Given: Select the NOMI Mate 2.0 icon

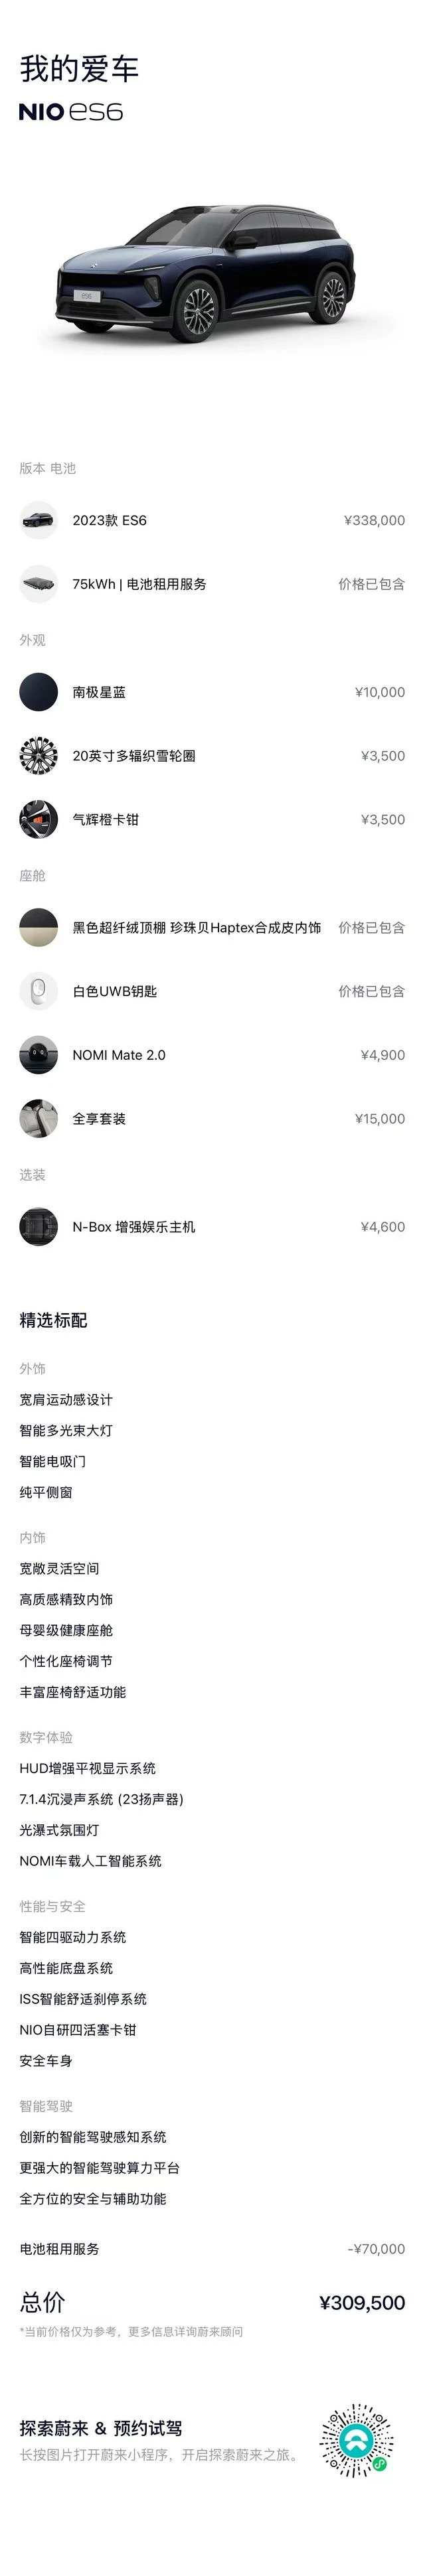Looking at the screenshot, I should coord(38,1055).
